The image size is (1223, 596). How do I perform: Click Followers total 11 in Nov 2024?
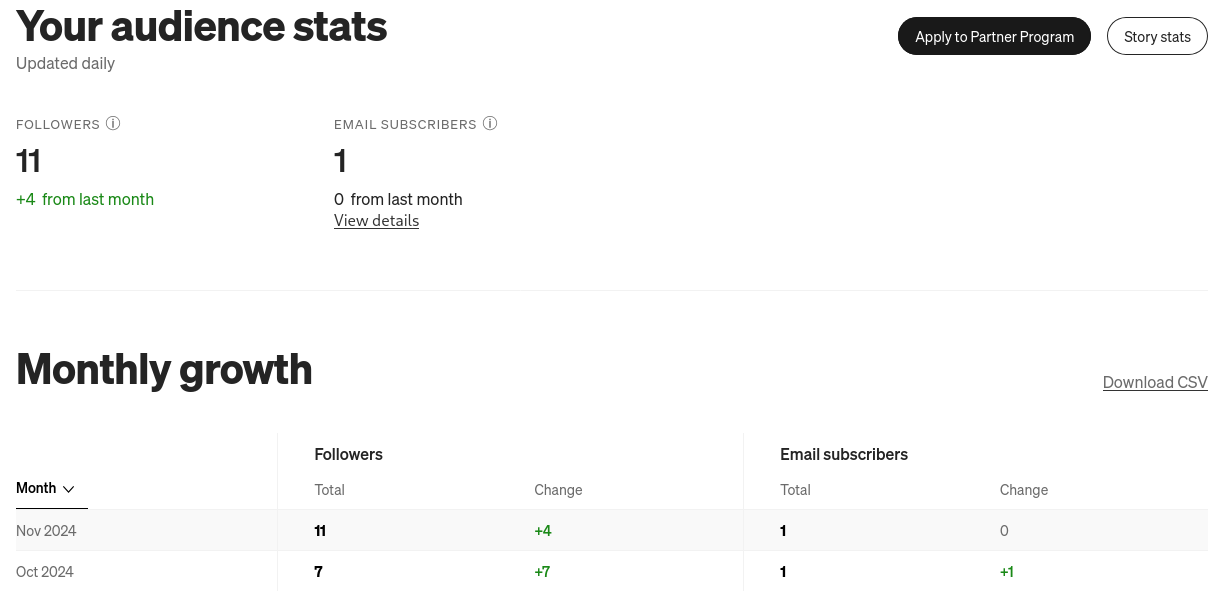(x=320, y=531)
